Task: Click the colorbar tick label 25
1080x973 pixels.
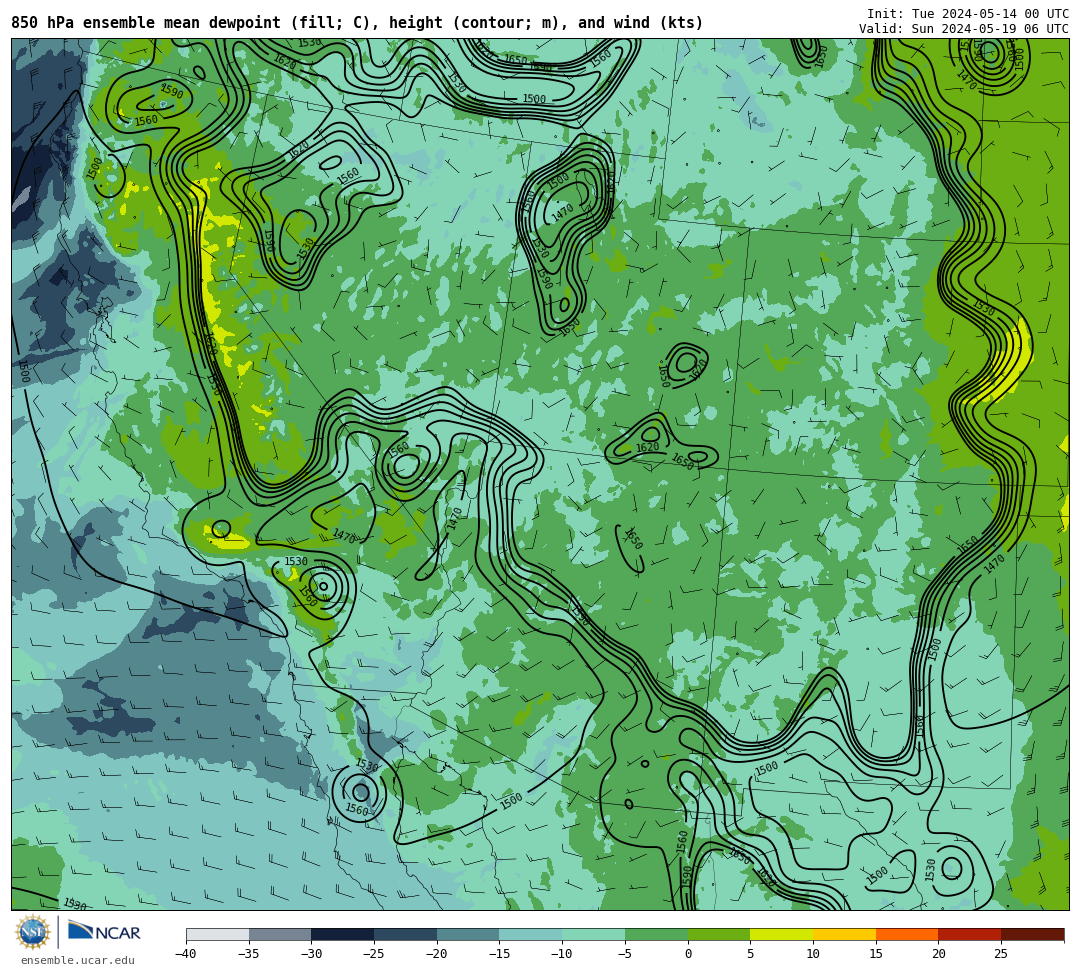Action: coord(1001,954)
